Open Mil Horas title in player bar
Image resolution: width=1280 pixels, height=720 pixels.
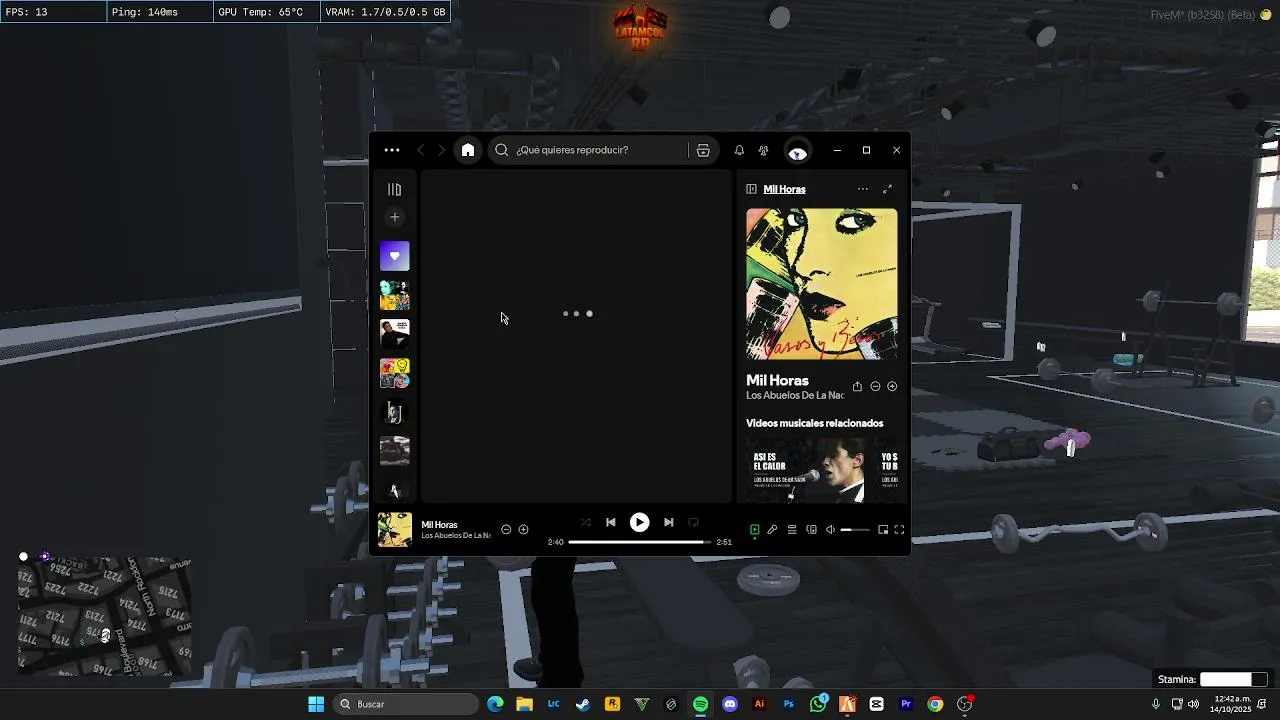(x=439, y=525)
